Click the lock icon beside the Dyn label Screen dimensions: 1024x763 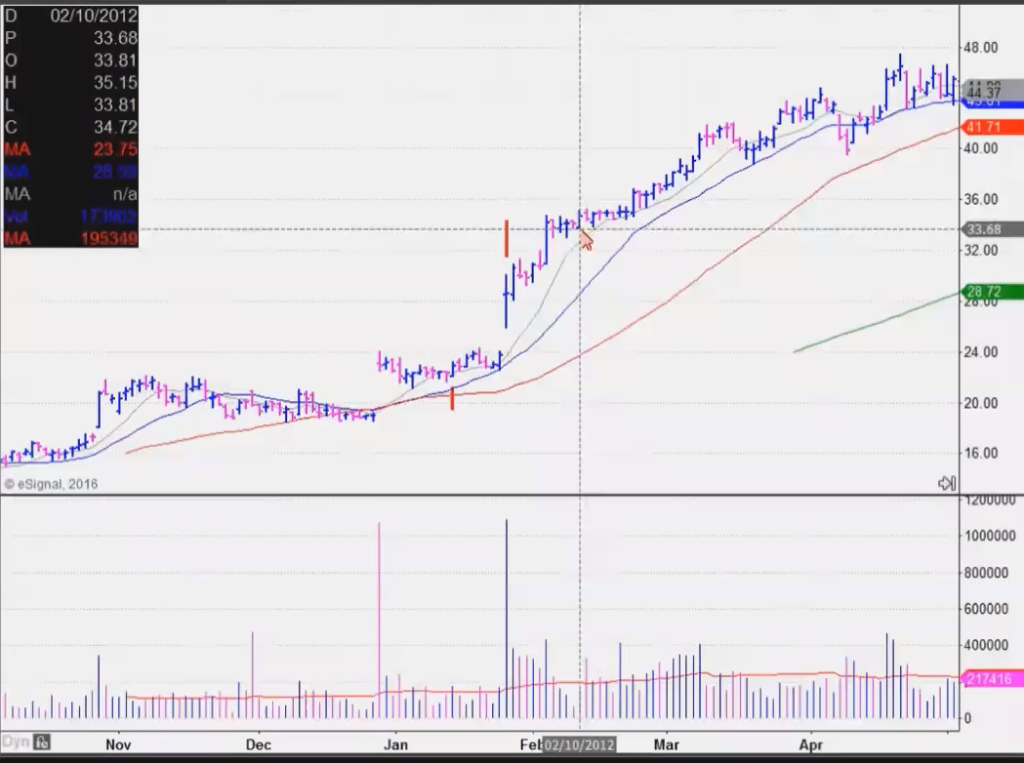pyautogui.click(x=40, y=744)
